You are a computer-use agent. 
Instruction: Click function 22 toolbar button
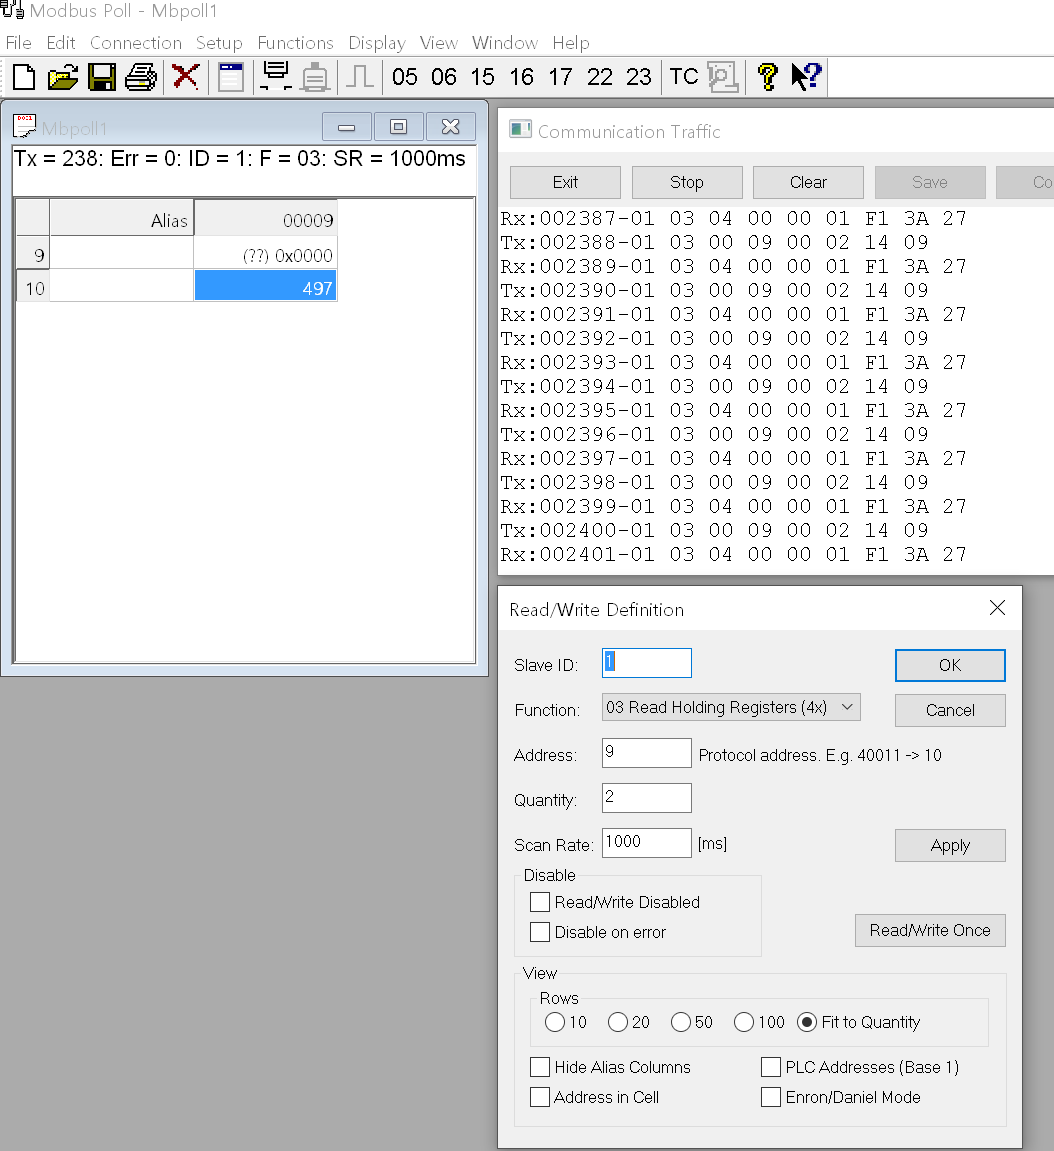[600, 77]
